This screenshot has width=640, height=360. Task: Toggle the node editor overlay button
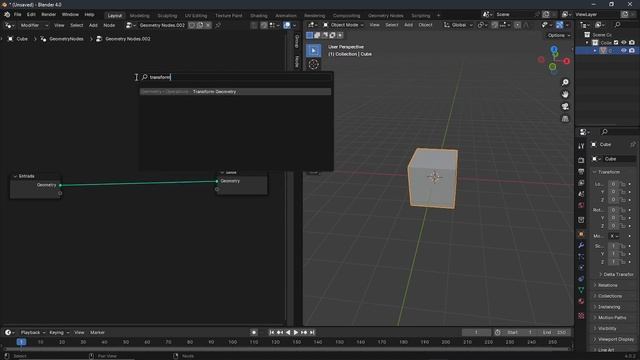[287, 25]
